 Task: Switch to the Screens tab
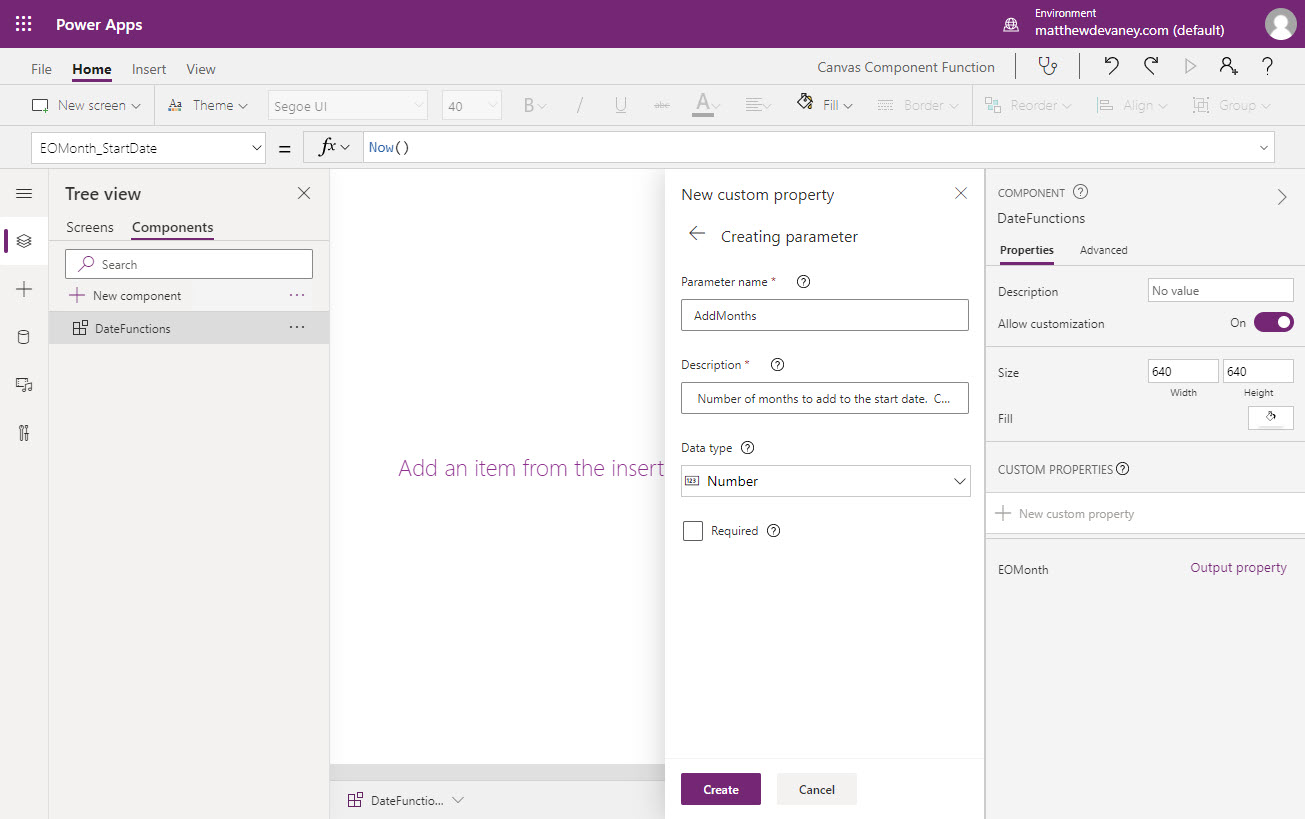[x=90, y=227]
